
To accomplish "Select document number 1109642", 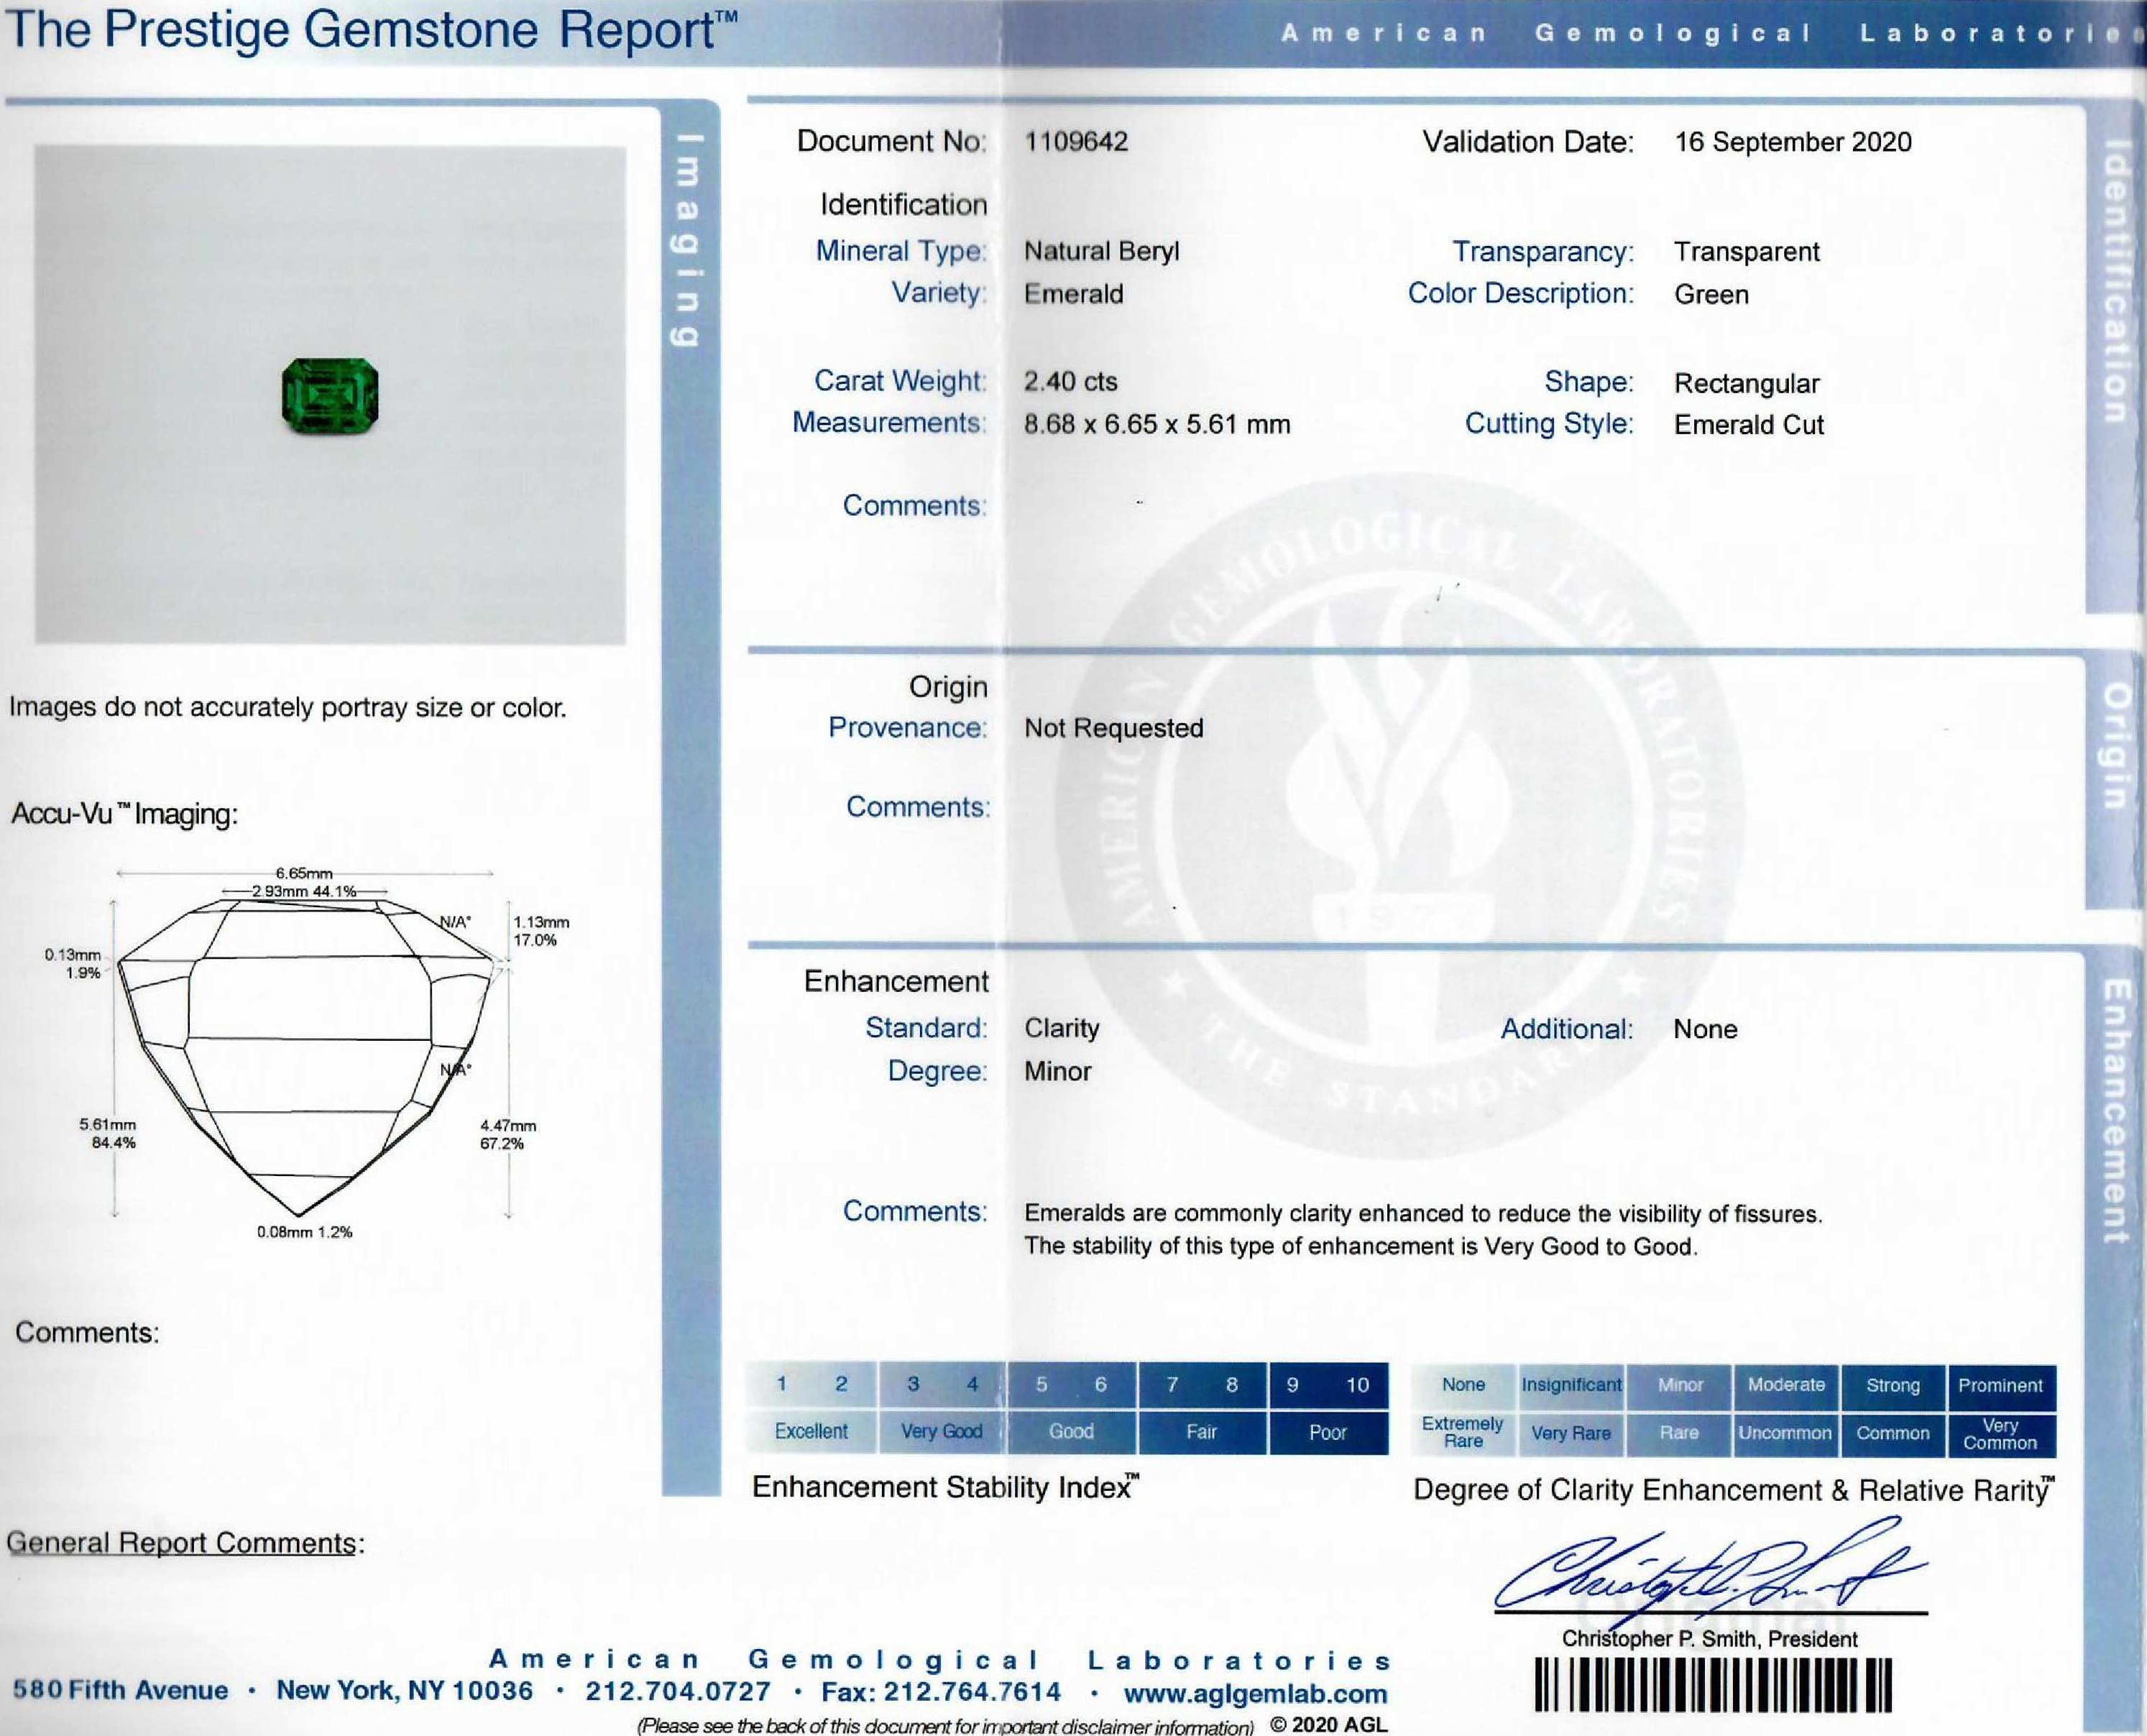I will [x=1076, y=141].
